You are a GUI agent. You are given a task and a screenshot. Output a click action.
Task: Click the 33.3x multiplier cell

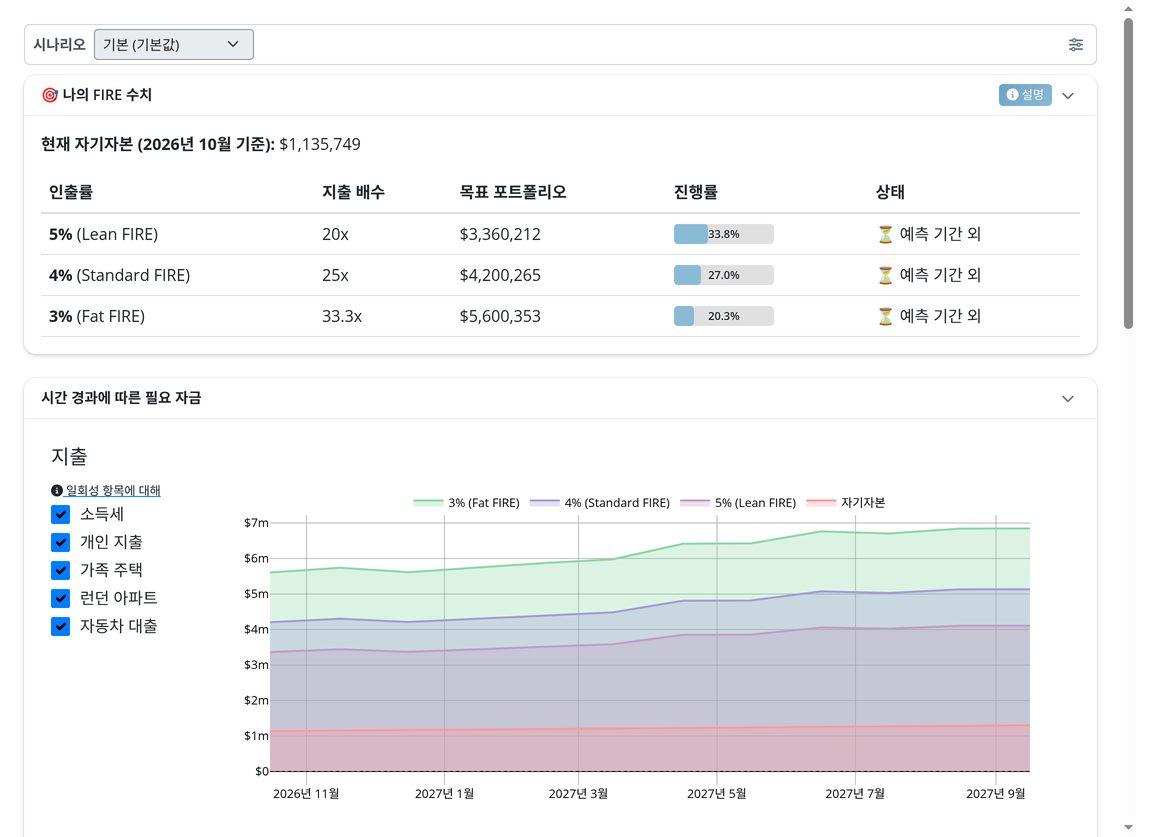pos(342,317)
